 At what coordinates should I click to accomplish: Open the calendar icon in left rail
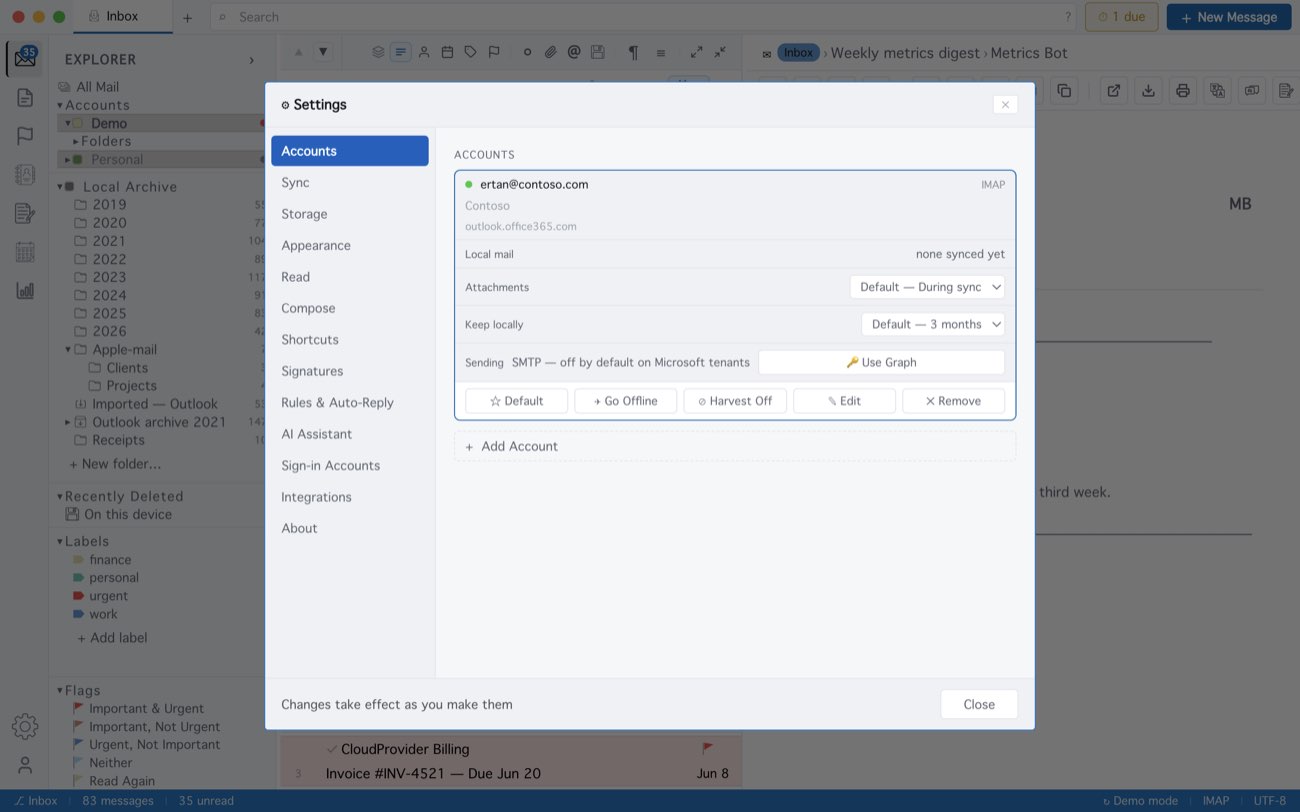pos(25,252)
